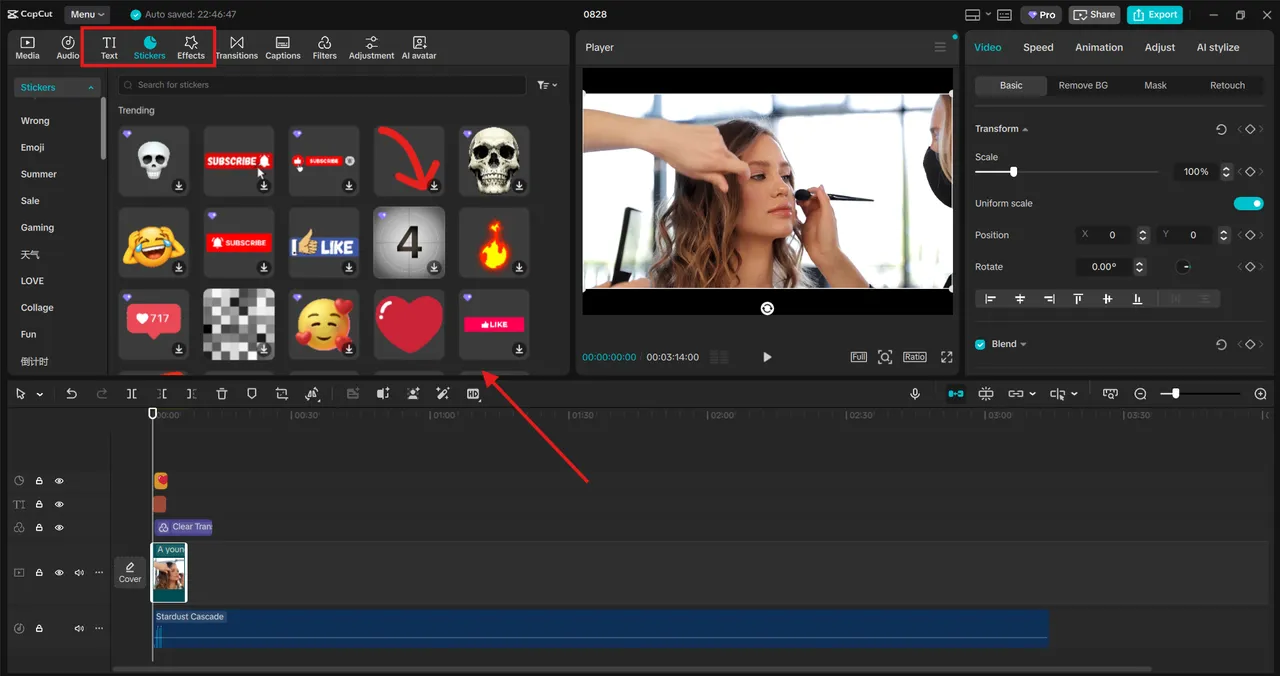
Task: Select the Transitions tool
Action: (x=236, y=46)
